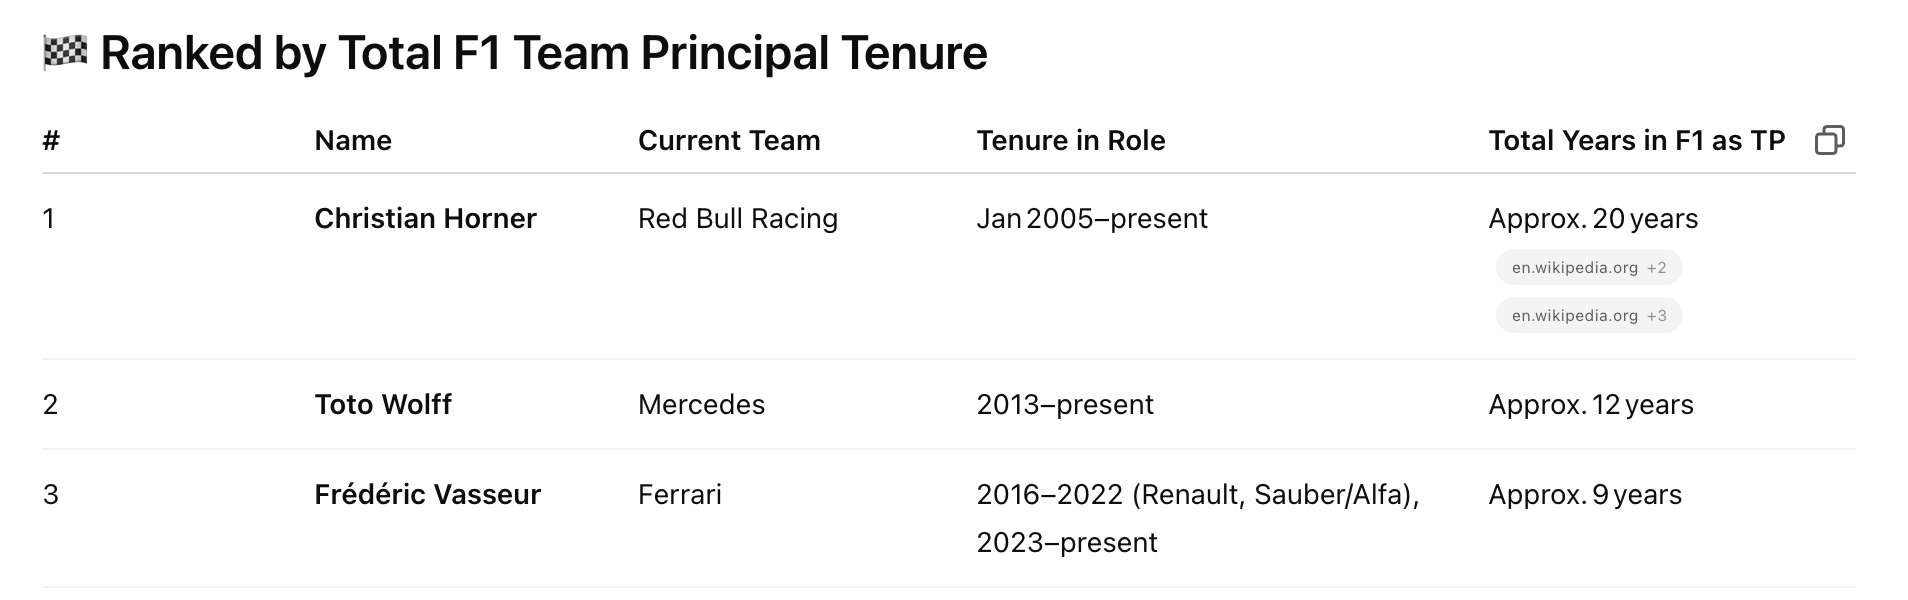Click the Total Years in F1 as TP header
1908x600 pixels.
tap(1636, 141)
